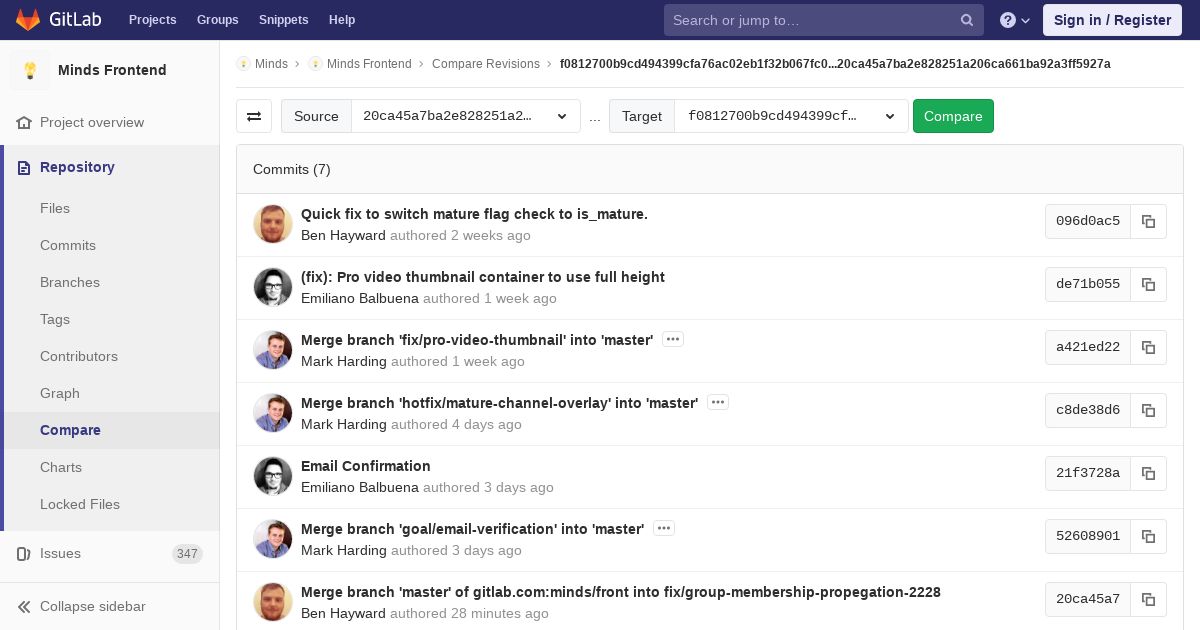The width and height of the screenshot is (1200, 630).
Task: Open Mark Harding avatar on goal/email-verification merge
Action: (x=273, y=539)
